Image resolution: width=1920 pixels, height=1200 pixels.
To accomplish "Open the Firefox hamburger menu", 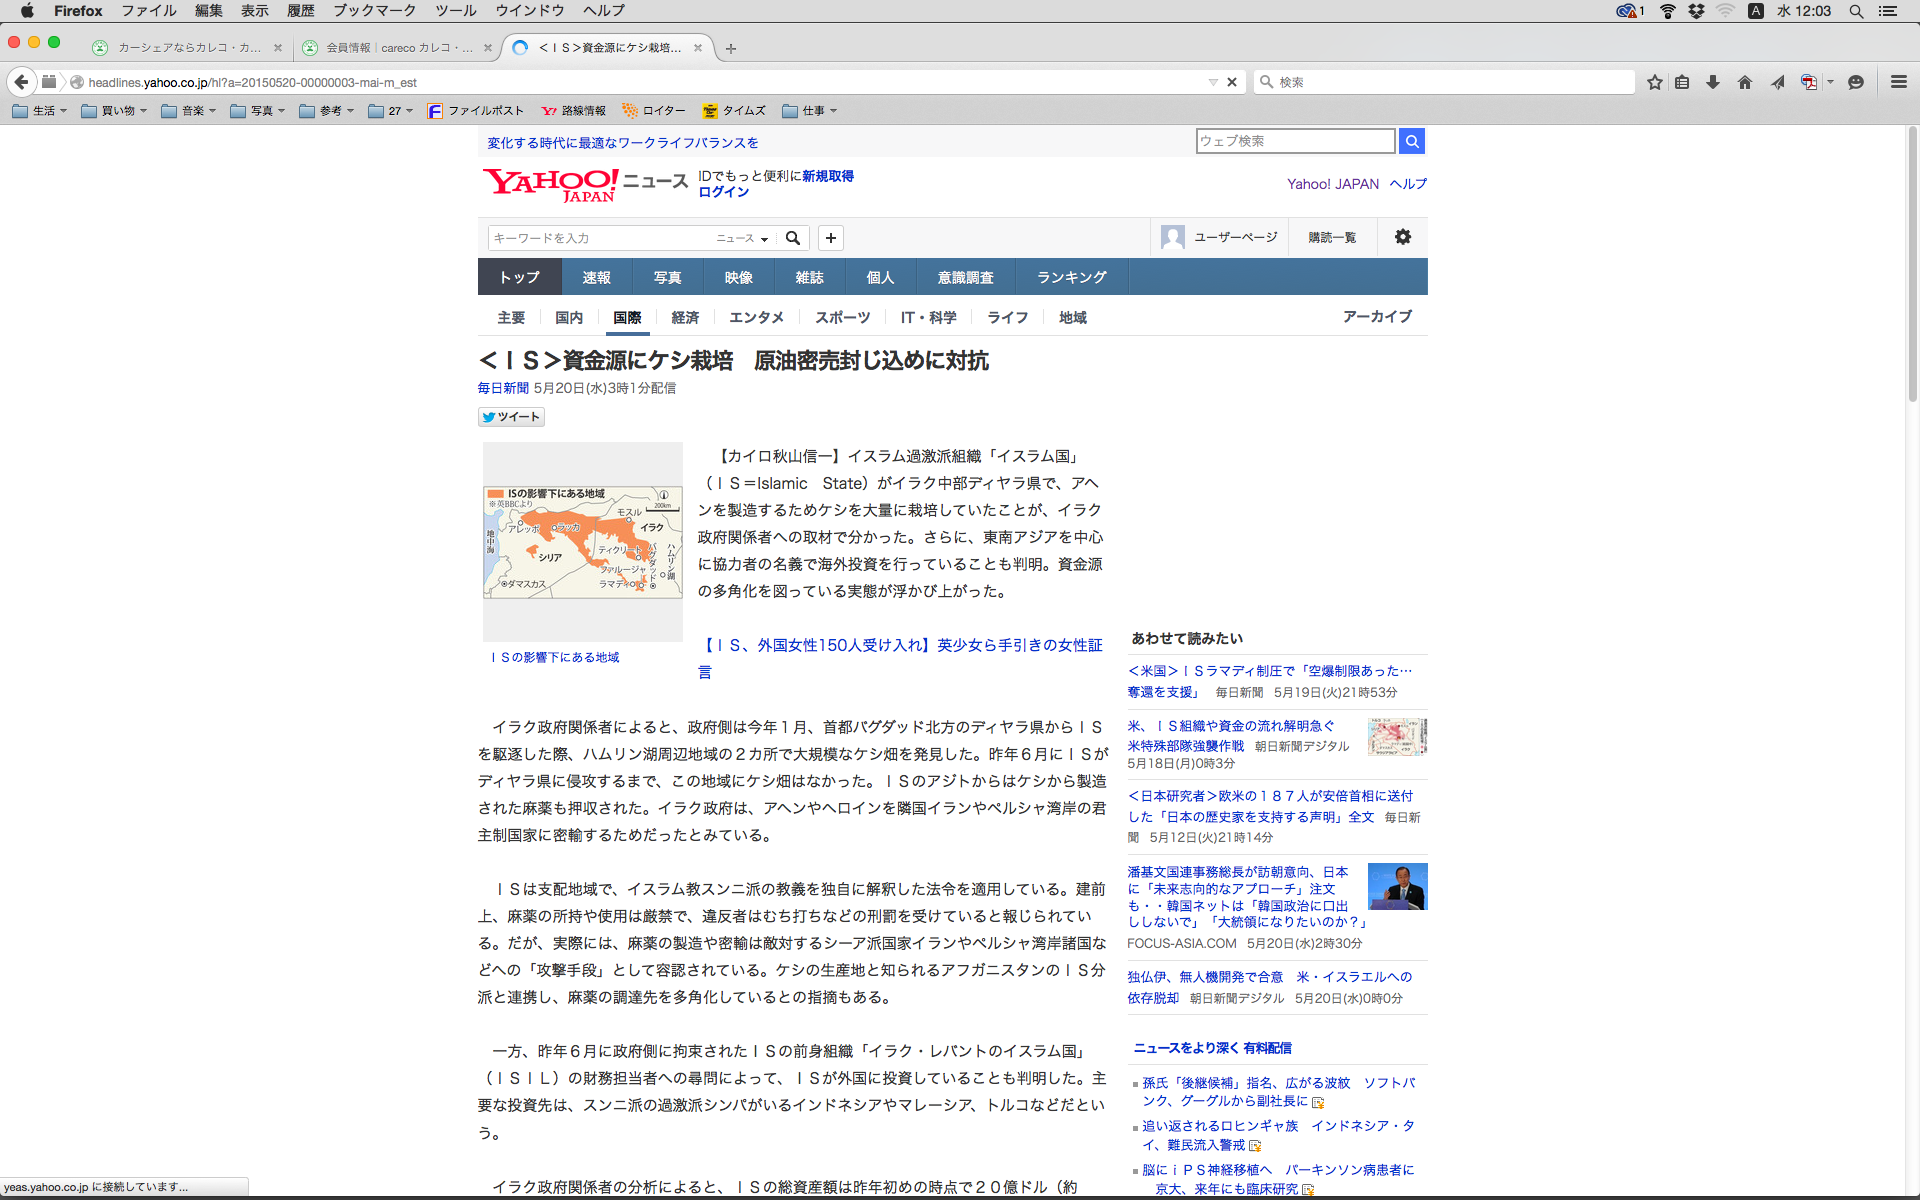I will point(1898,82).
